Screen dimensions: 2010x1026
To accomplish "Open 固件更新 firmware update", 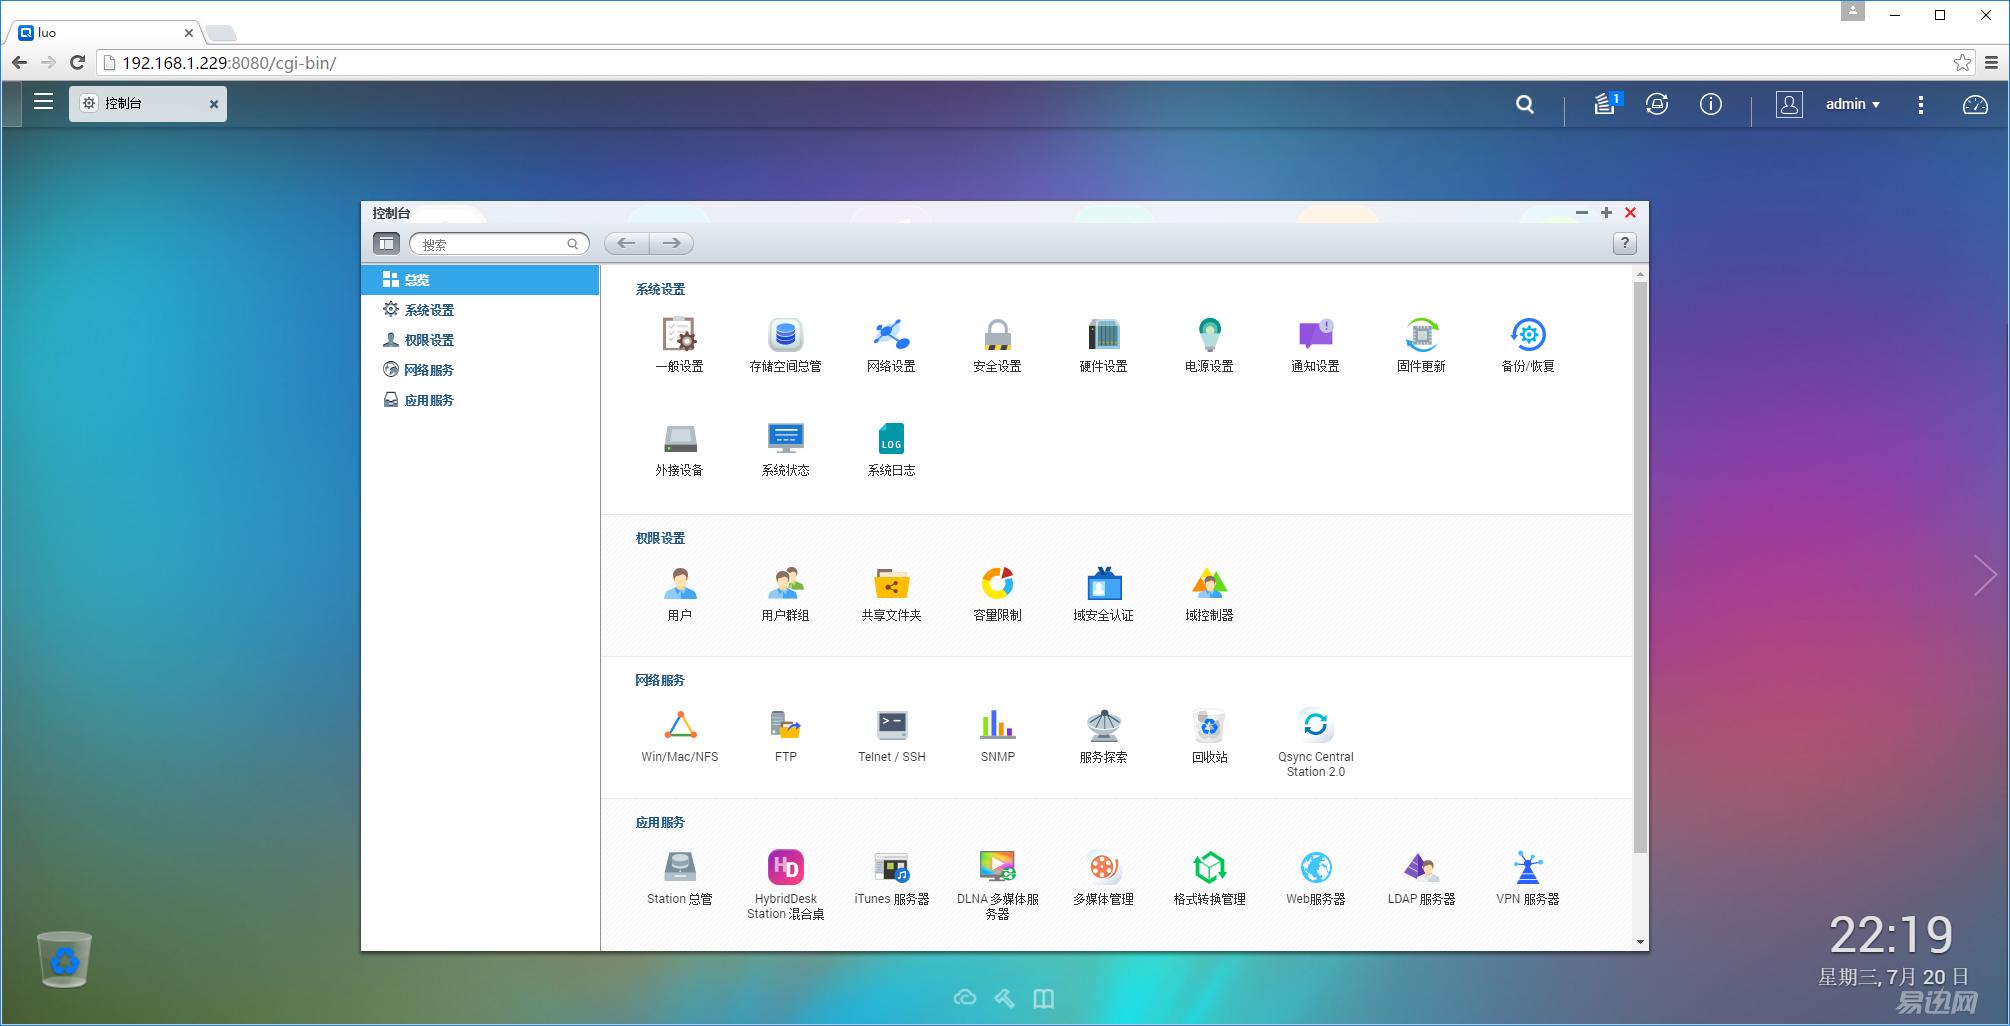I will coord(1422,345).
